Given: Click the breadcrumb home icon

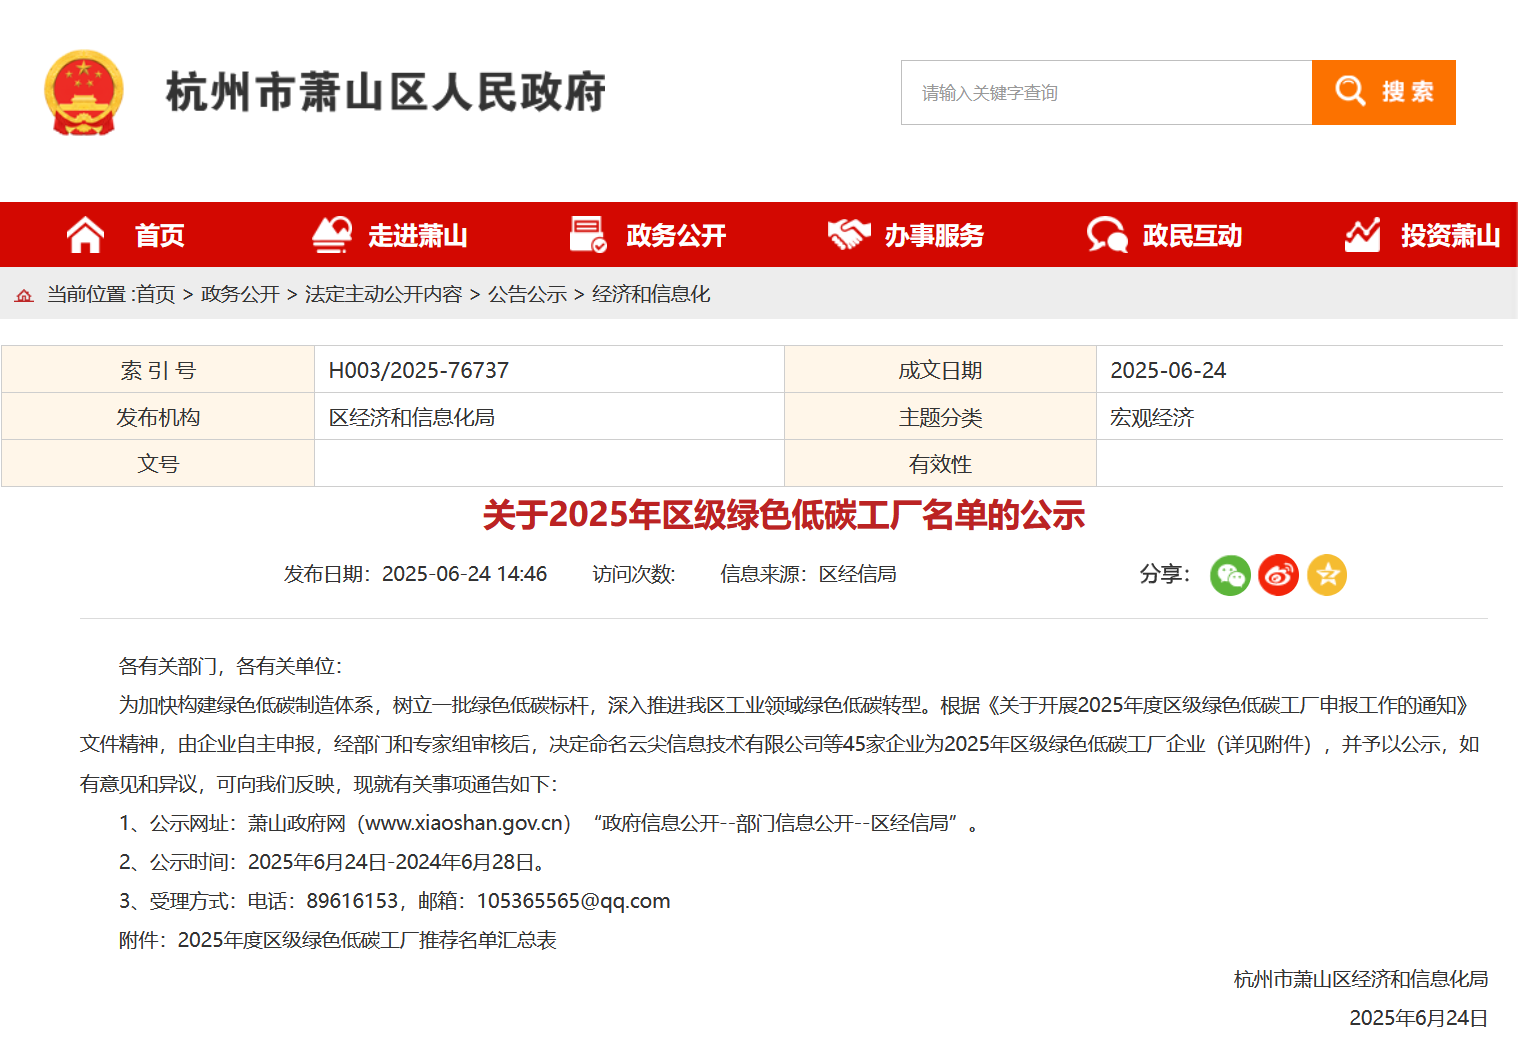Looking at the screenshot, I should (x=24, y=295).
